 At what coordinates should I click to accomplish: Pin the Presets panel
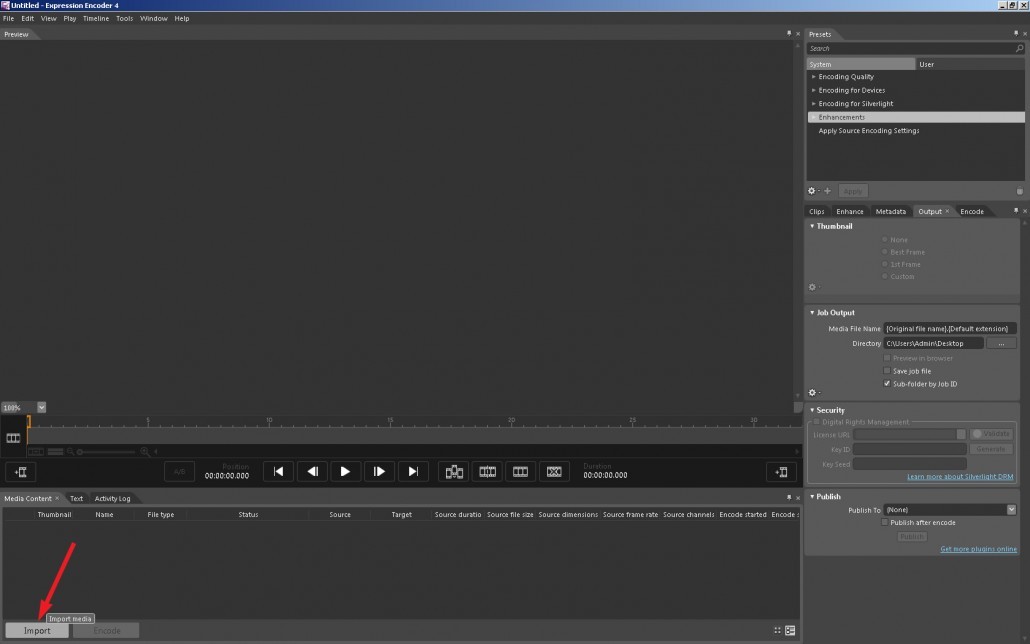pyautogui.click(x=1016, y=34)
